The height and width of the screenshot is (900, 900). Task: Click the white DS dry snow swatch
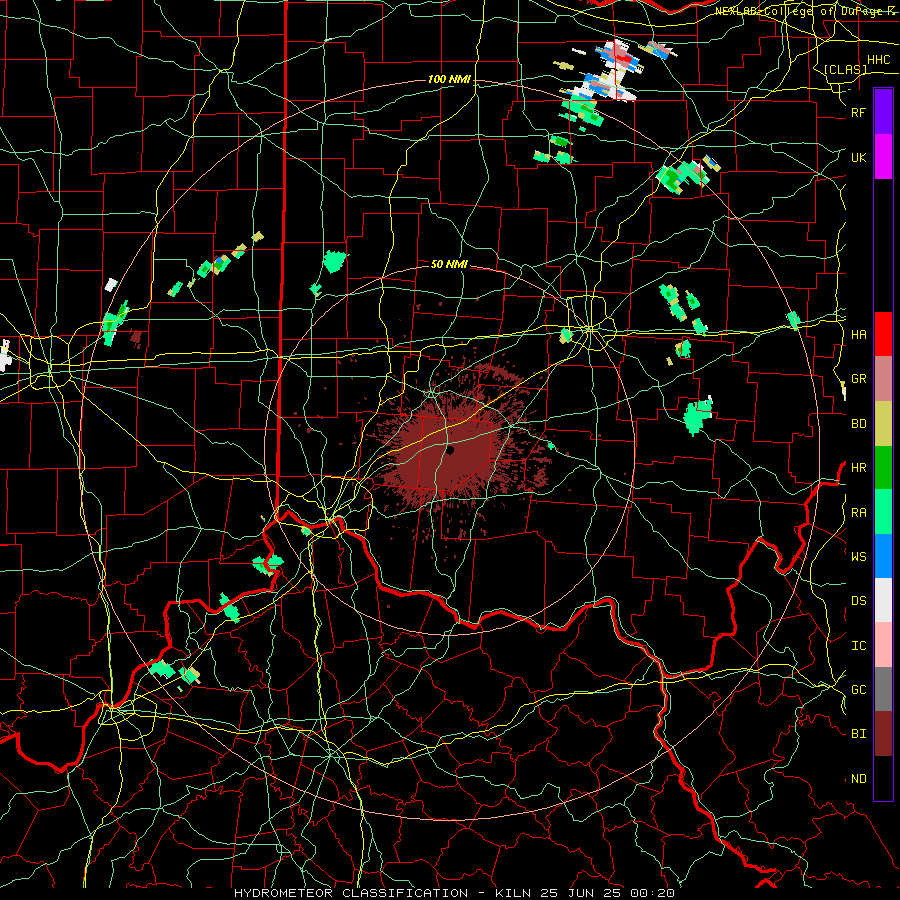pyautogui.click(x=883, y=600)
